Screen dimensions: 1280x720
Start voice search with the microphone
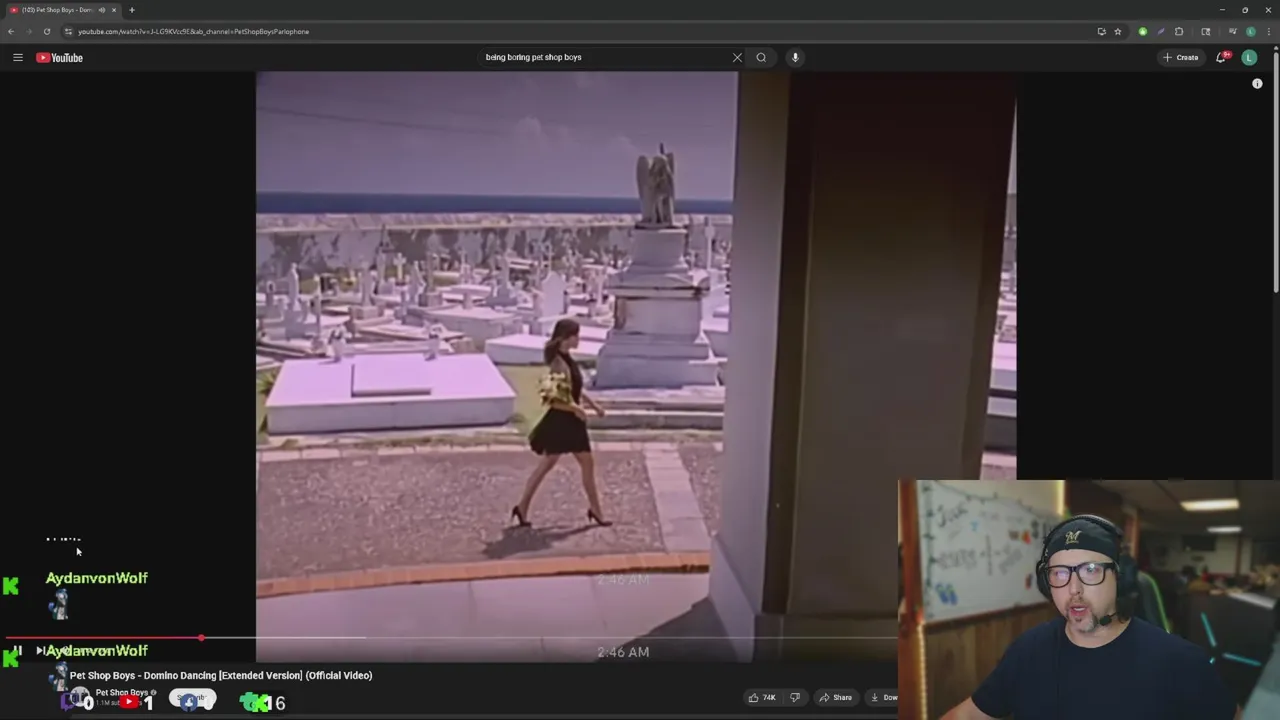coord(795,57)
